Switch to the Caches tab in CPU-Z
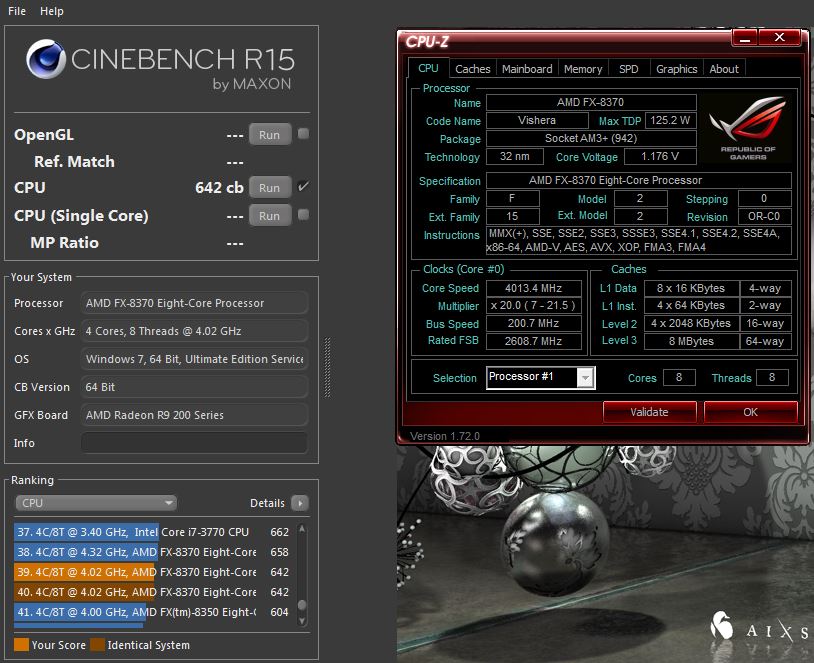The image size is (814, 663). tap(472, 69)
